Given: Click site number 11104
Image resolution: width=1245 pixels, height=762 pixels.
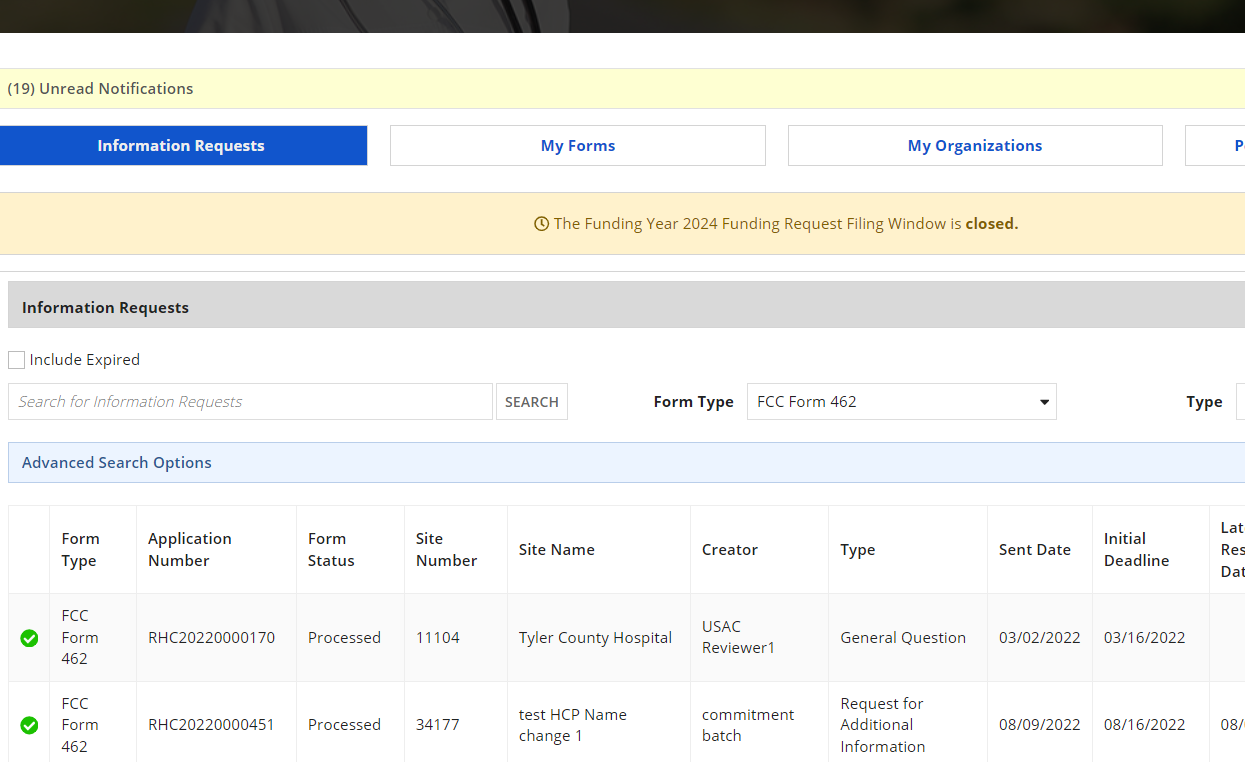Looking at the screenshot, I should [438, 638].
